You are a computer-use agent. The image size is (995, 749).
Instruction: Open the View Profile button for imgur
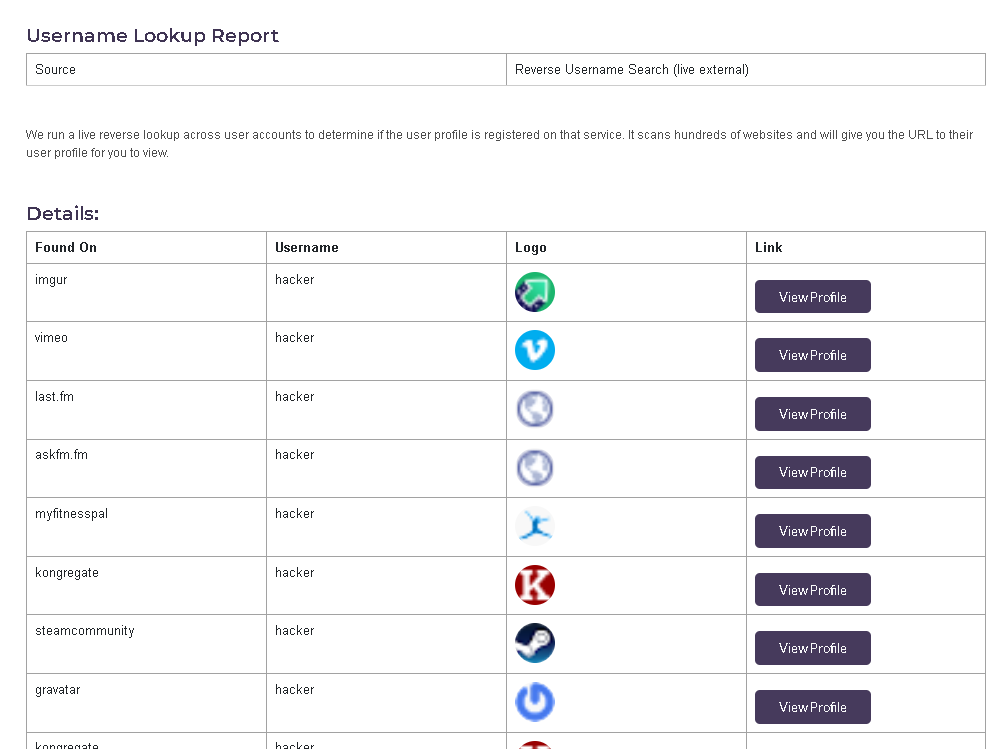[812, 296]
